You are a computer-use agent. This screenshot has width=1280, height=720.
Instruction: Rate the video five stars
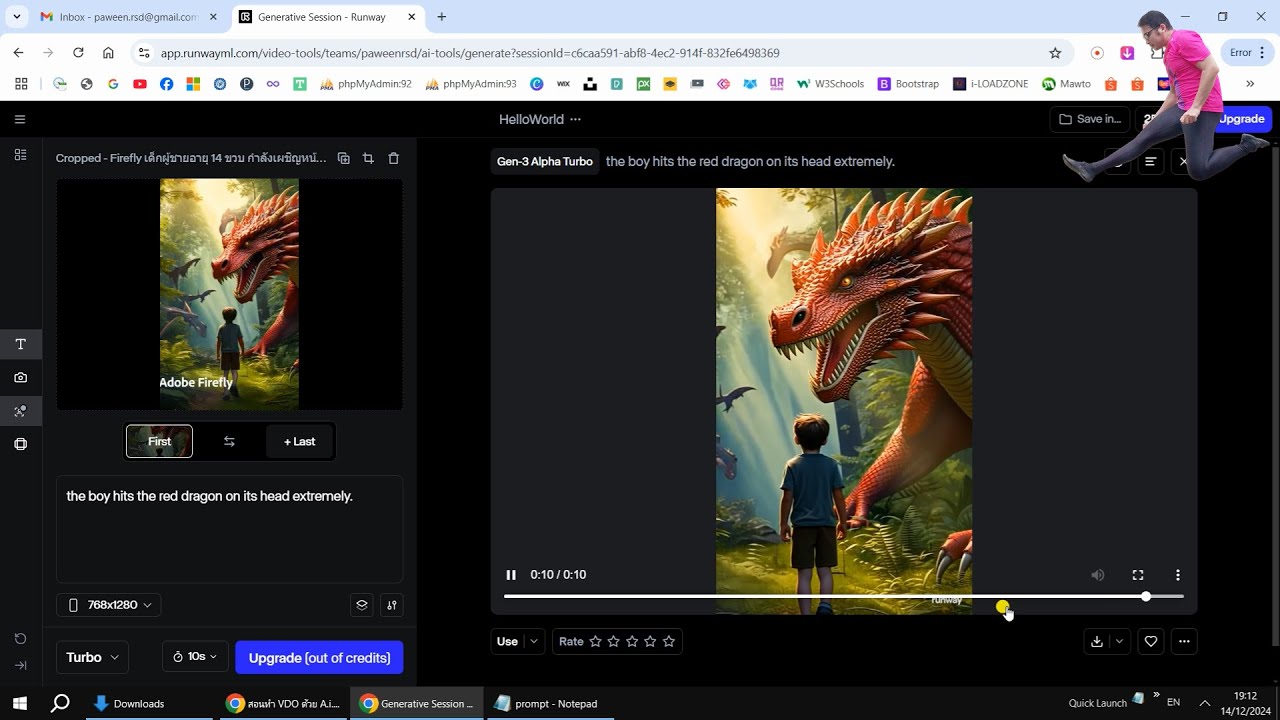tap(669, 641)
